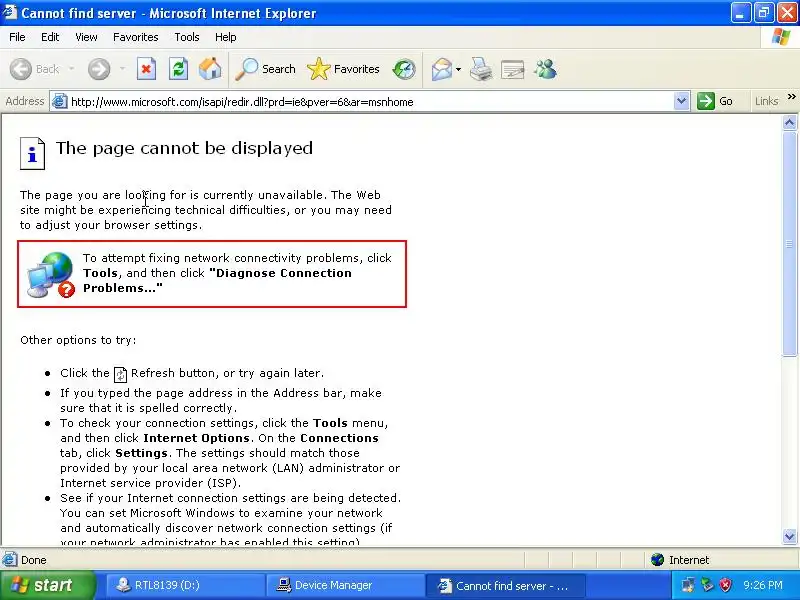Open the Favorites pane from the toolbar star
The height and width of the screenshot is (600, 800).
pyautogui.click(x=343, y=69)
